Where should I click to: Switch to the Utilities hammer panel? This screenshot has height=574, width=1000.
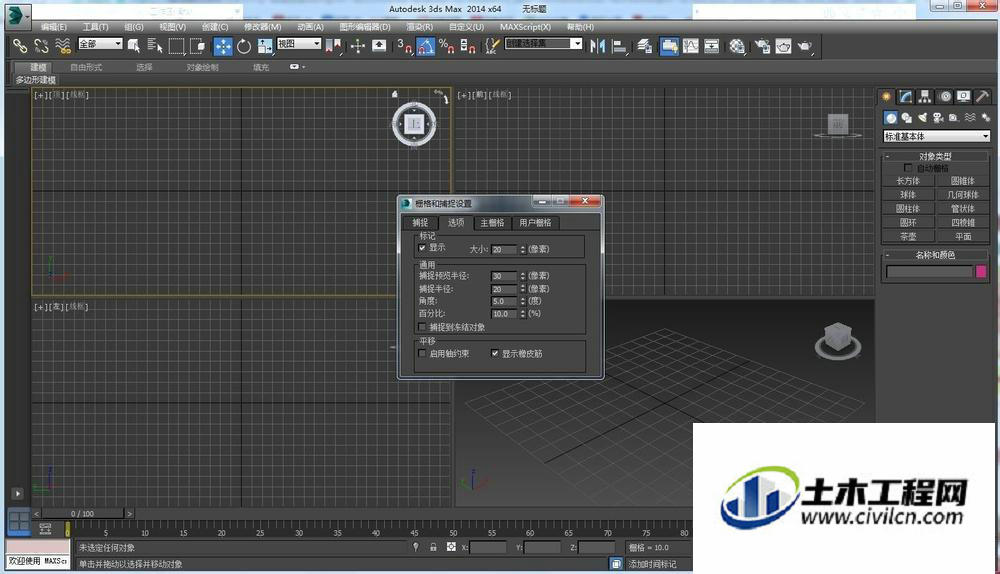tap(983, 96)
